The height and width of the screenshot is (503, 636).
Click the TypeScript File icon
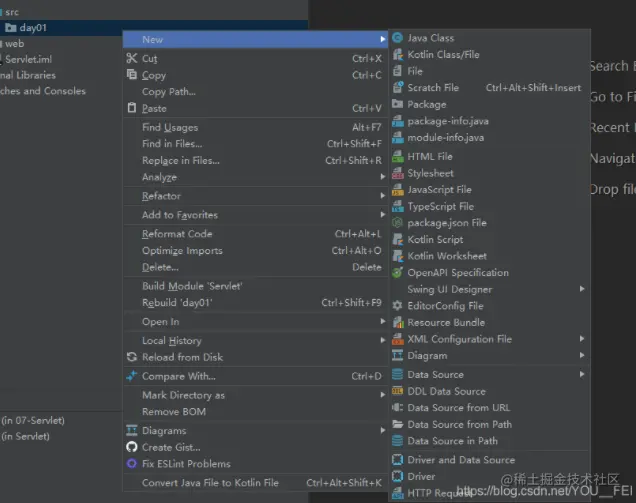tap(398, 206)
